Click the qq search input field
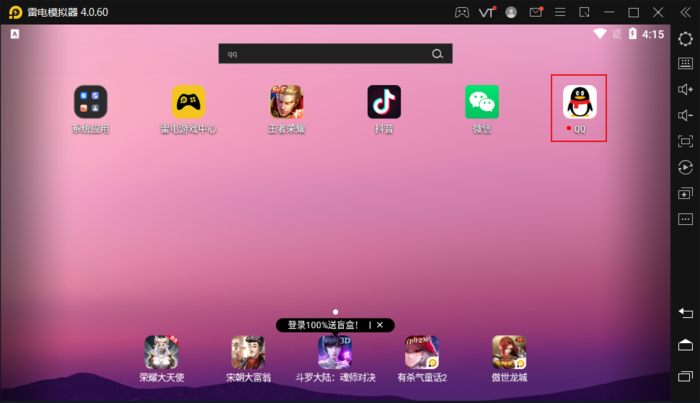This screenshot has height=403, width=700. (x=322, y=54)
